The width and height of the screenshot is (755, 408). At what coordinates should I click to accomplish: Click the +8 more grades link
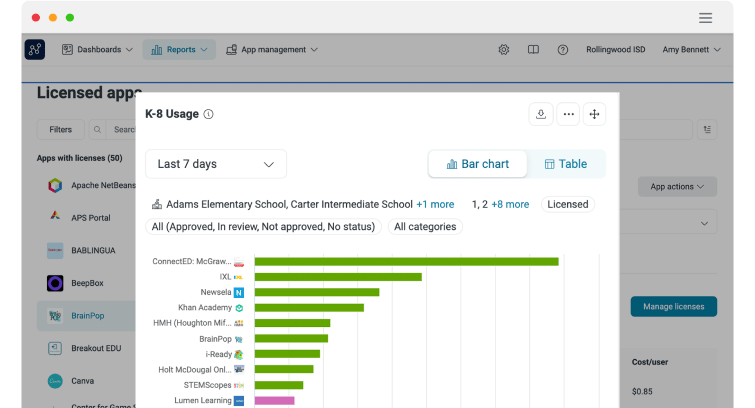(x=510, y=204)
